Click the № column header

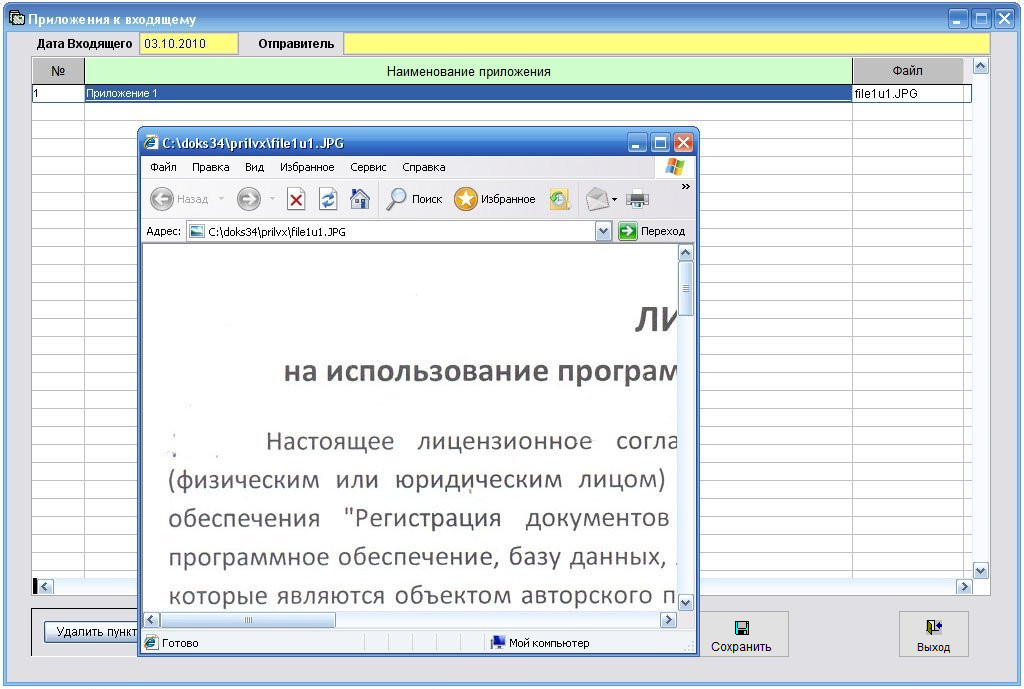click(58, 71)
